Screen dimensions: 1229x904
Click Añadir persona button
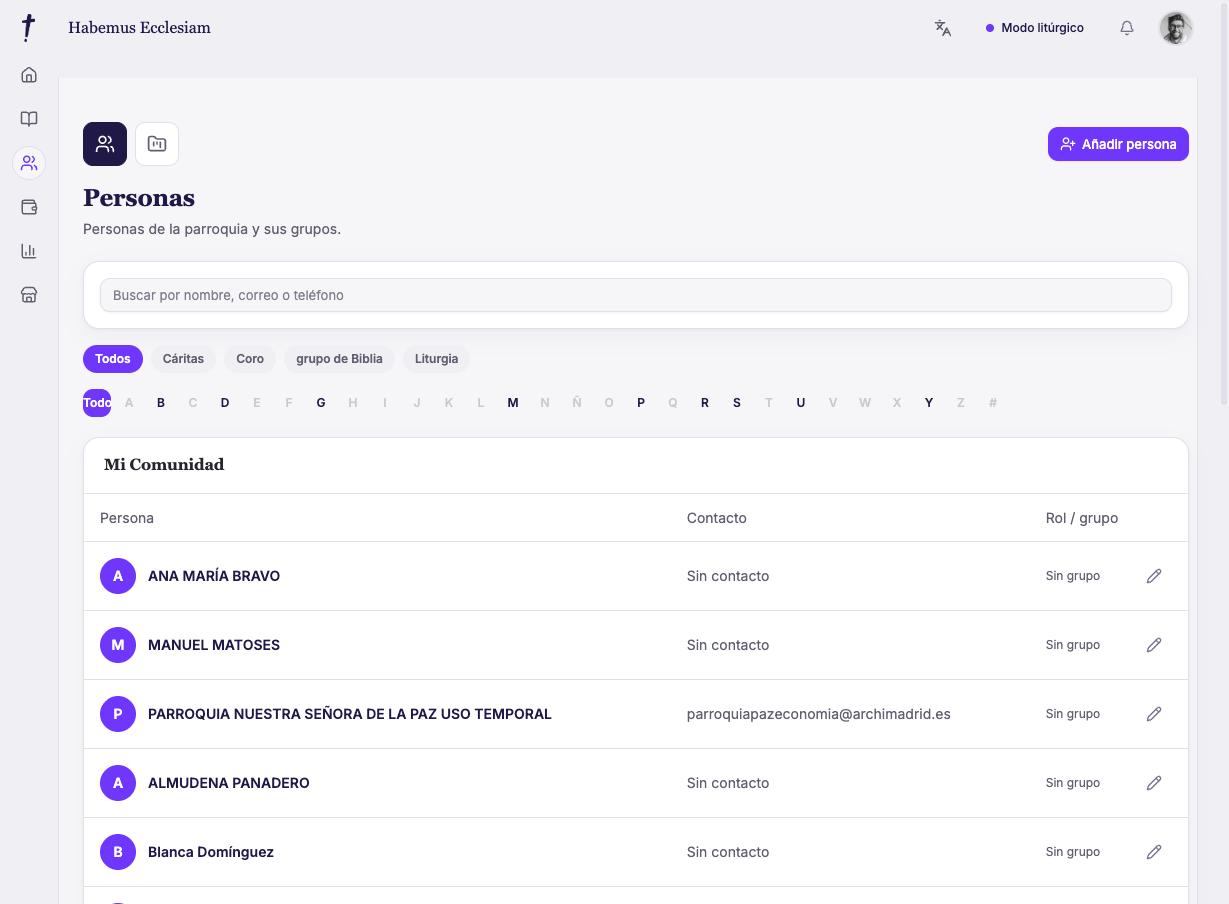(1118, 144)
